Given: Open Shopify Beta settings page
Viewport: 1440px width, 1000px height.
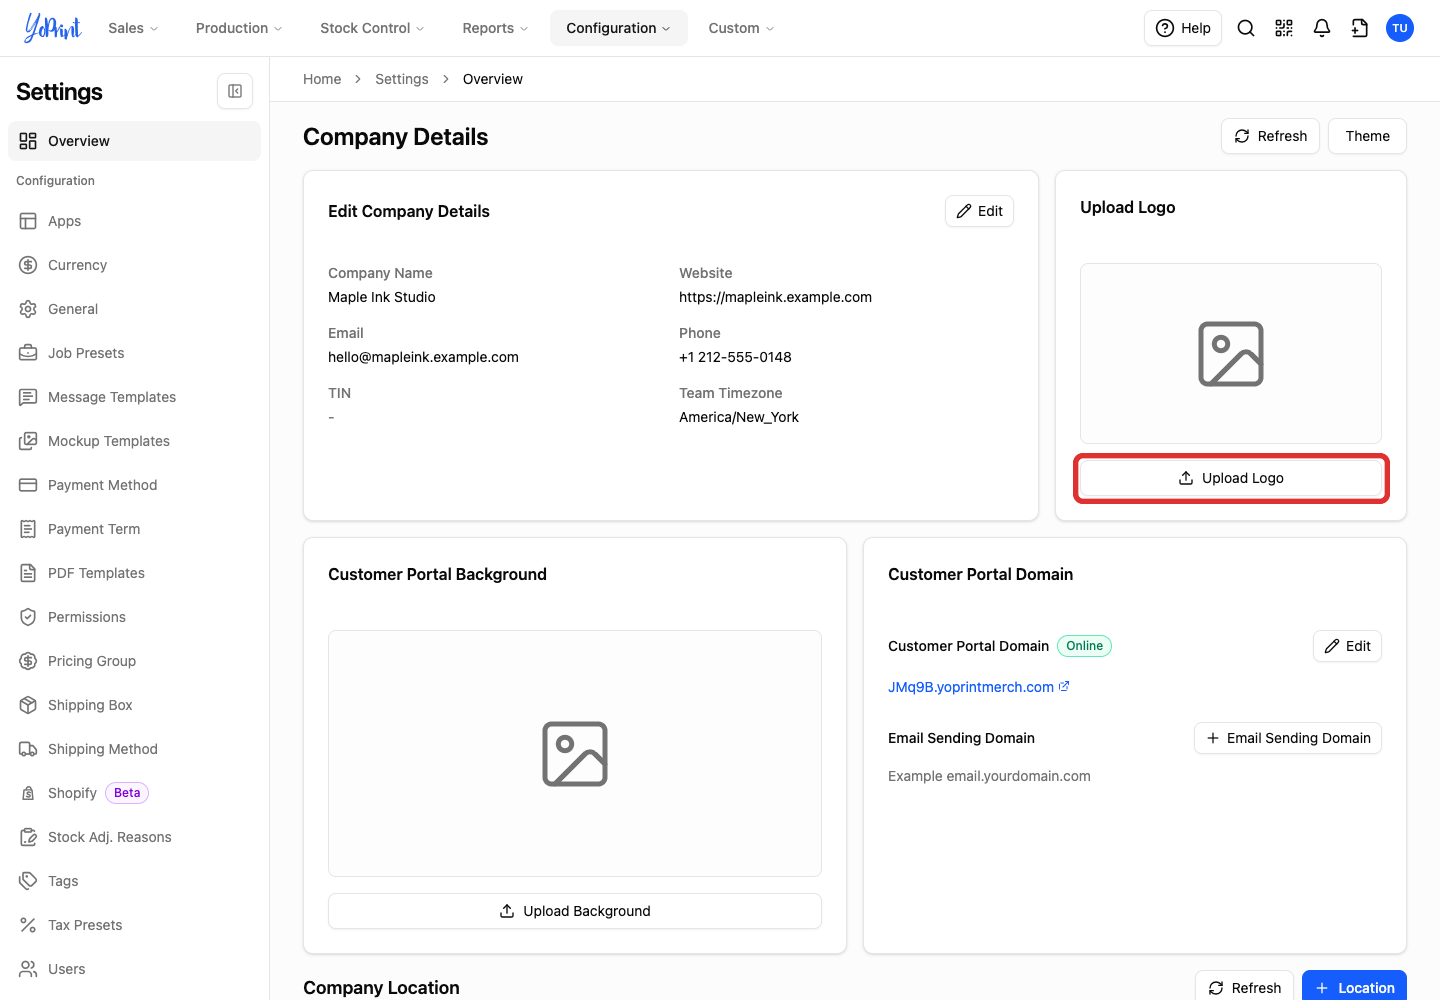Looking at the screenshot, I should [x=134, y=793].
